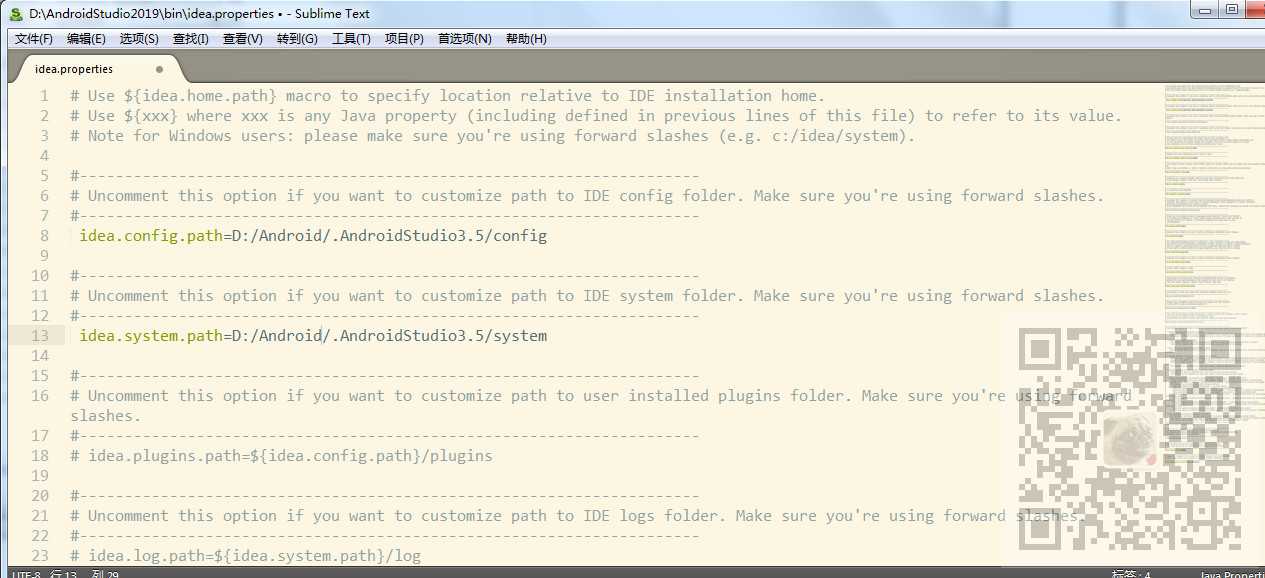Click line number 18 in the gutter

[x=40, y=456]
